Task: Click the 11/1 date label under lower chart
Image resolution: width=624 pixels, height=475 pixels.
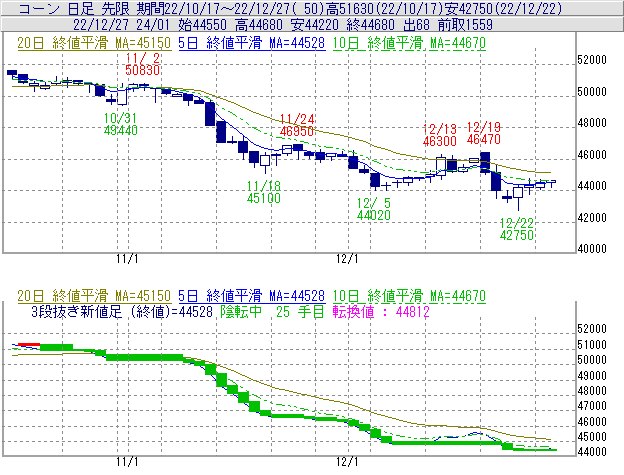Action: pyautogui.click(x=127, y=462)
